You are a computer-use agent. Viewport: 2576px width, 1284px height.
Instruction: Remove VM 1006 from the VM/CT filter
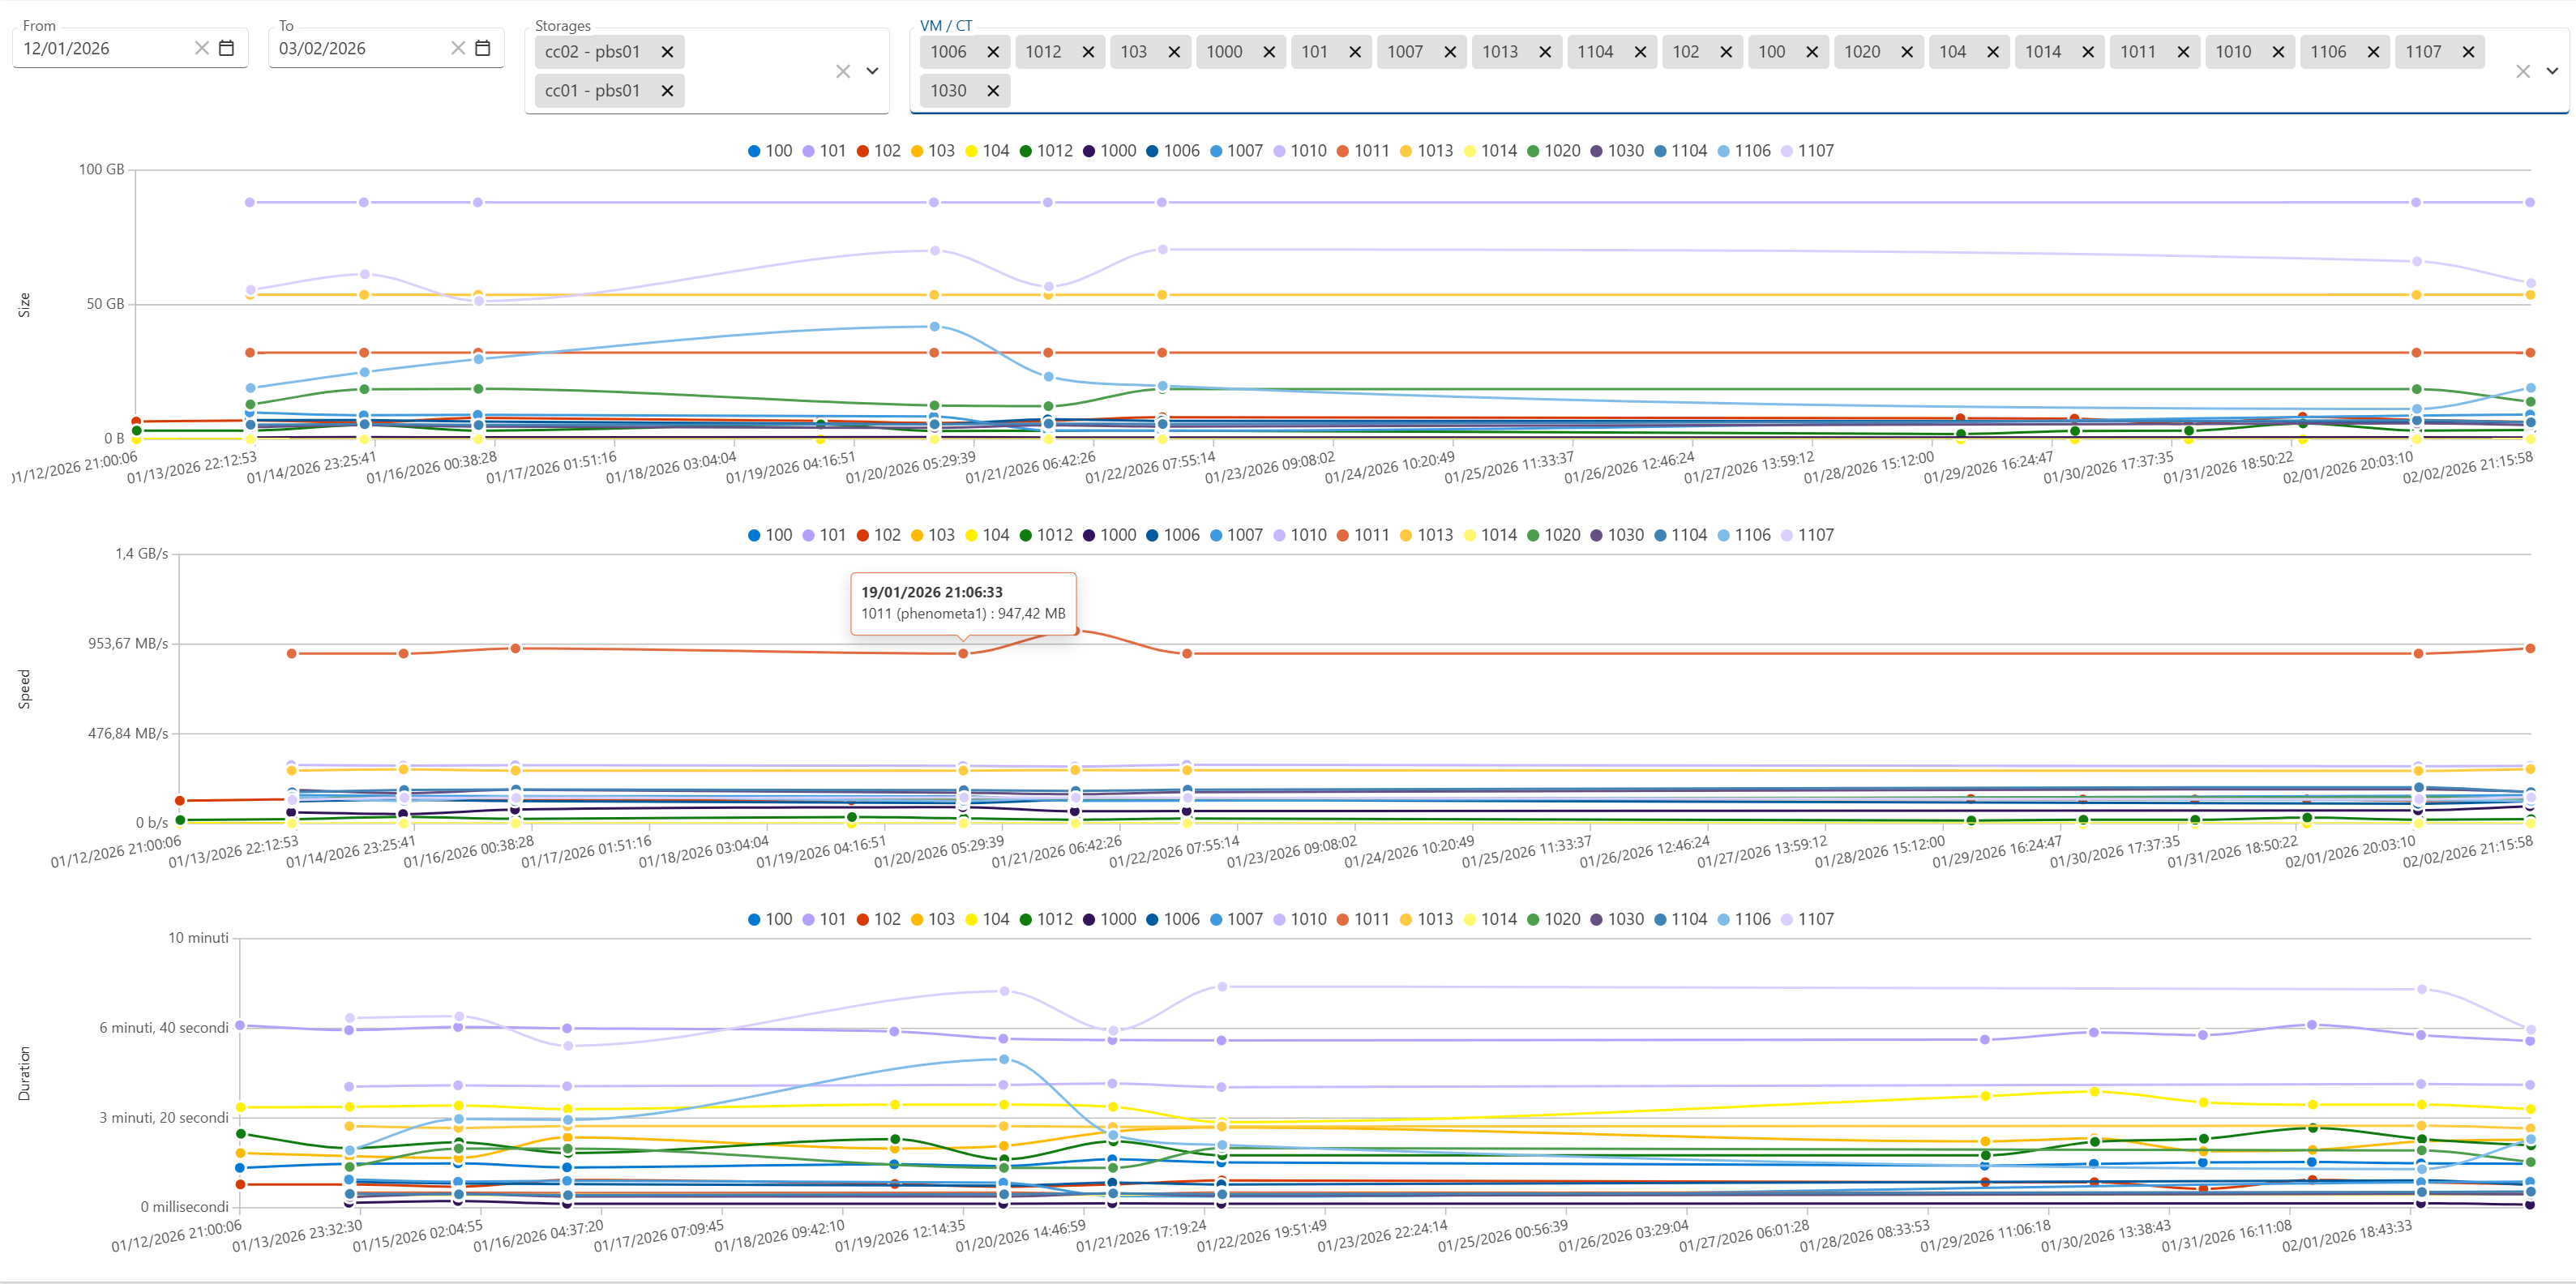click(993, 51)
